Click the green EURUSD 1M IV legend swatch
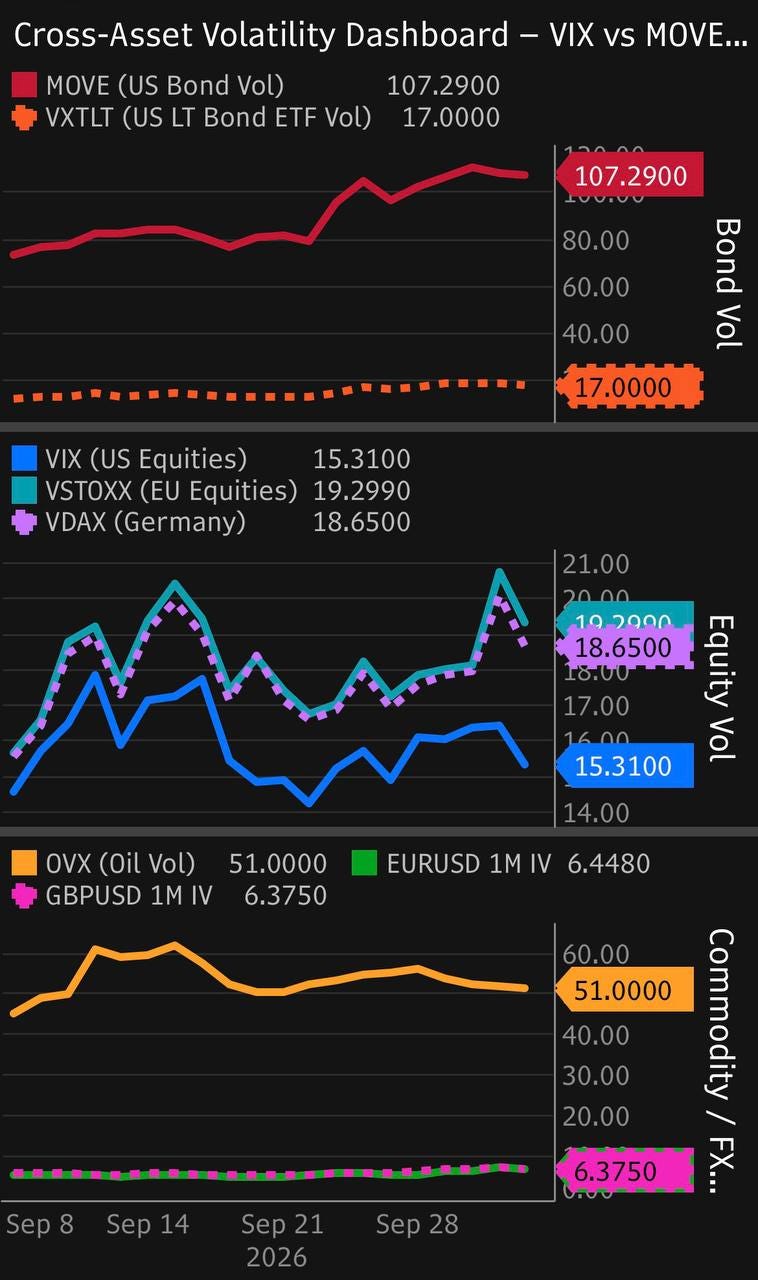Viewport: 758px width, 1280px height. (x=366, y=864)
